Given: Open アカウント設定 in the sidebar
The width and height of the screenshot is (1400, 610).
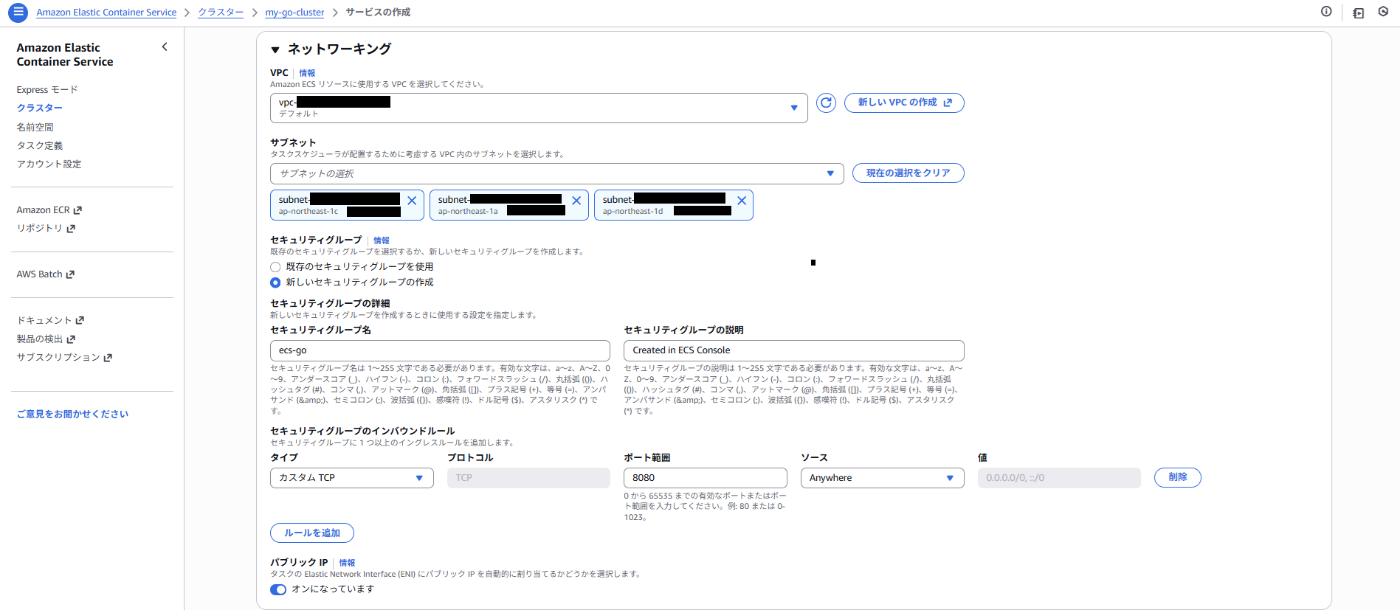Looking at the screenshot, I should pyautogui.click(x=49, y=163).
